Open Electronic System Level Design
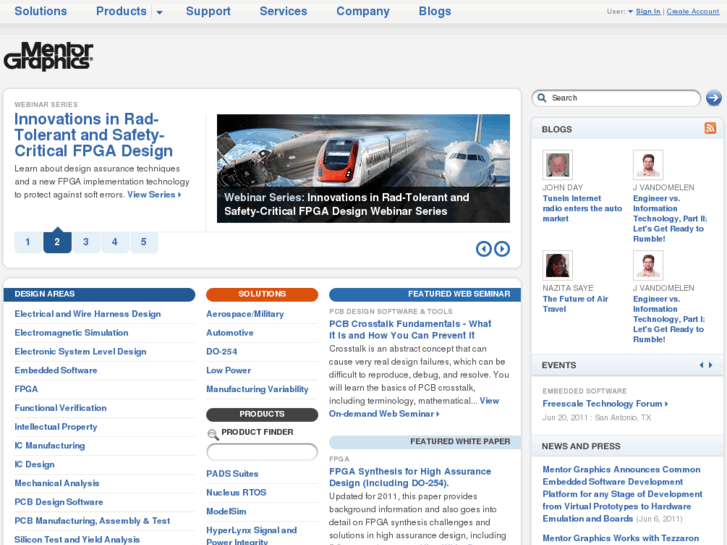This screenshot has height=545, width=727. point(80,352)
